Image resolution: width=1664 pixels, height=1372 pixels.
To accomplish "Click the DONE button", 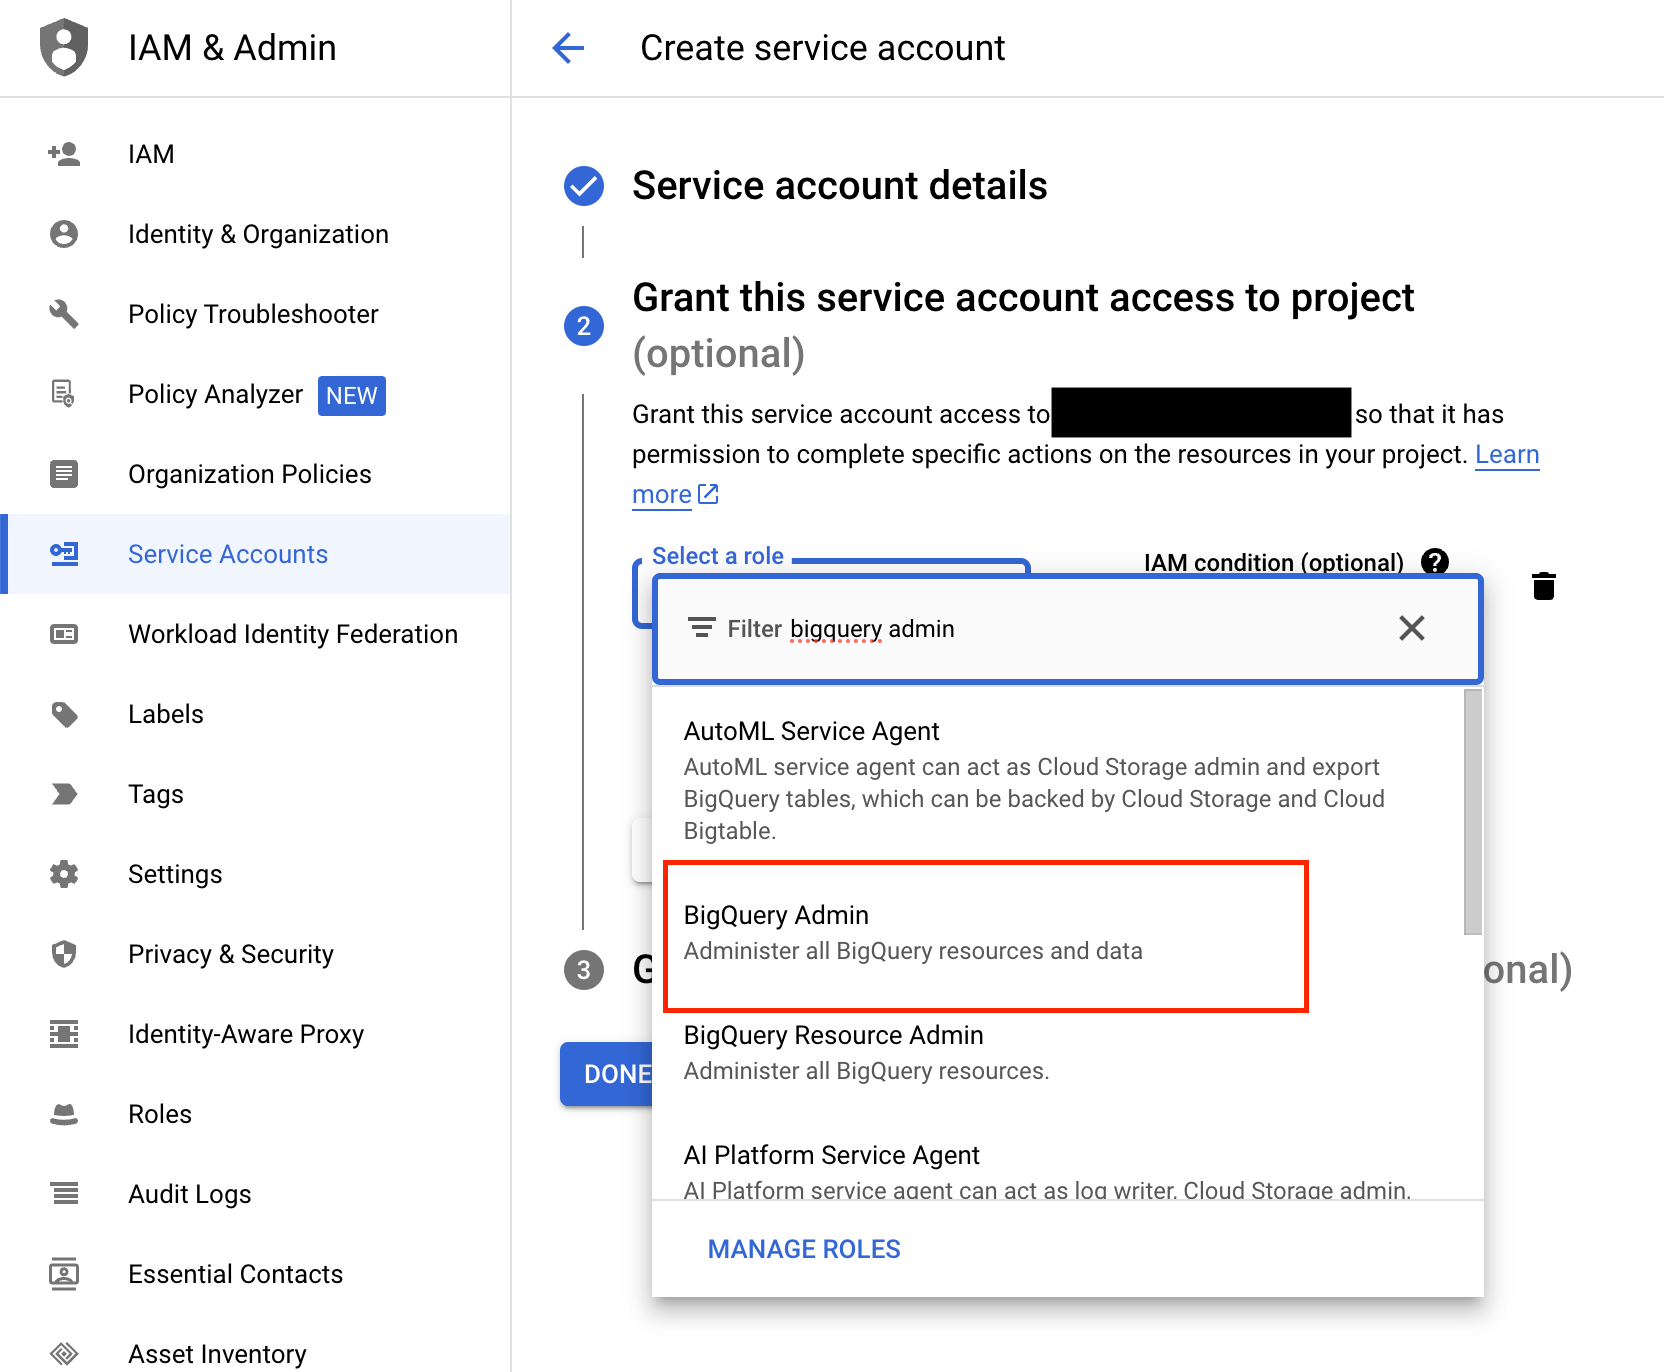I will 607,1074.
